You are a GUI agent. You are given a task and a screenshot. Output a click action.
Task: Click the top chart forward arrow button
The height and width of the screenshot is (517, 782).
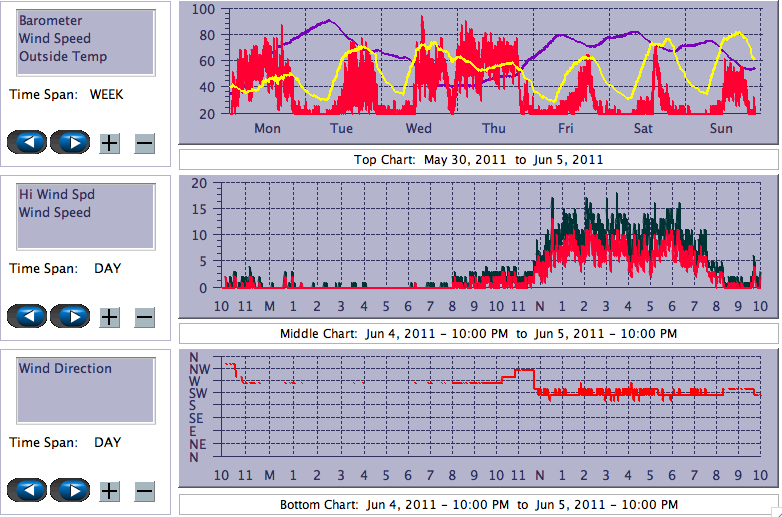70,142
